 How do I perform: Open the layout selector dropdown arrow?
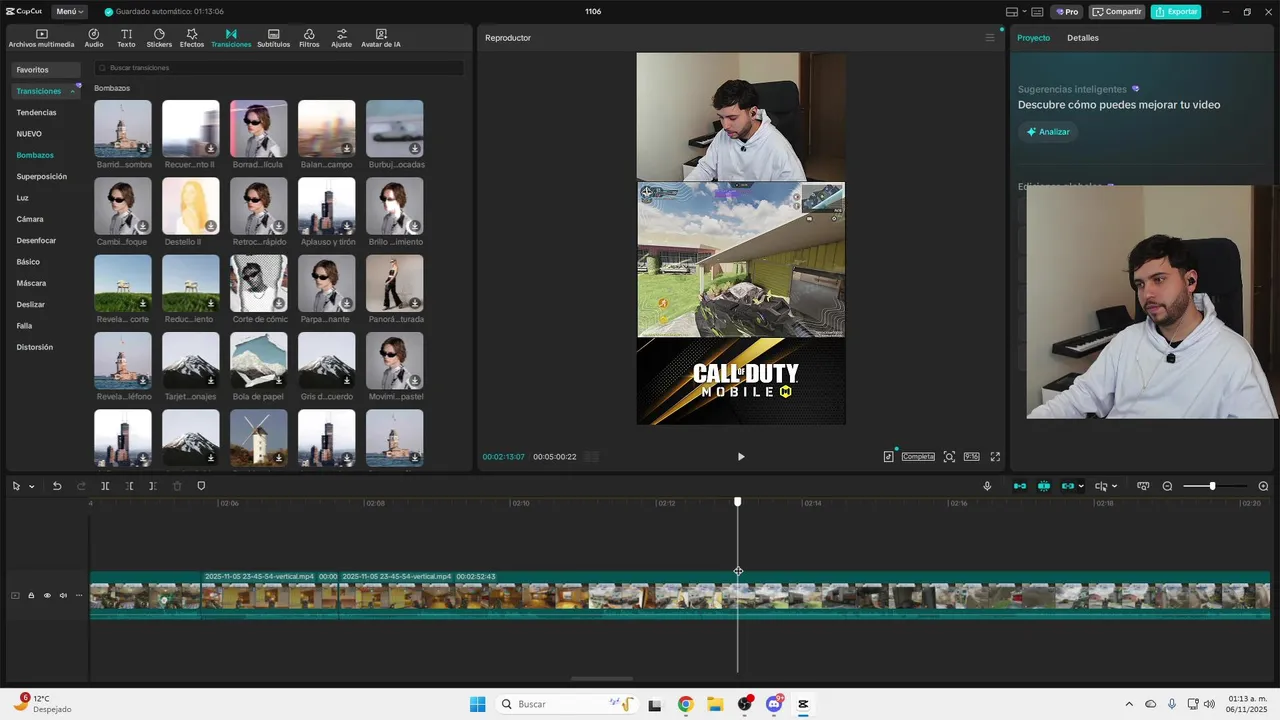(x=1023, y=12)
